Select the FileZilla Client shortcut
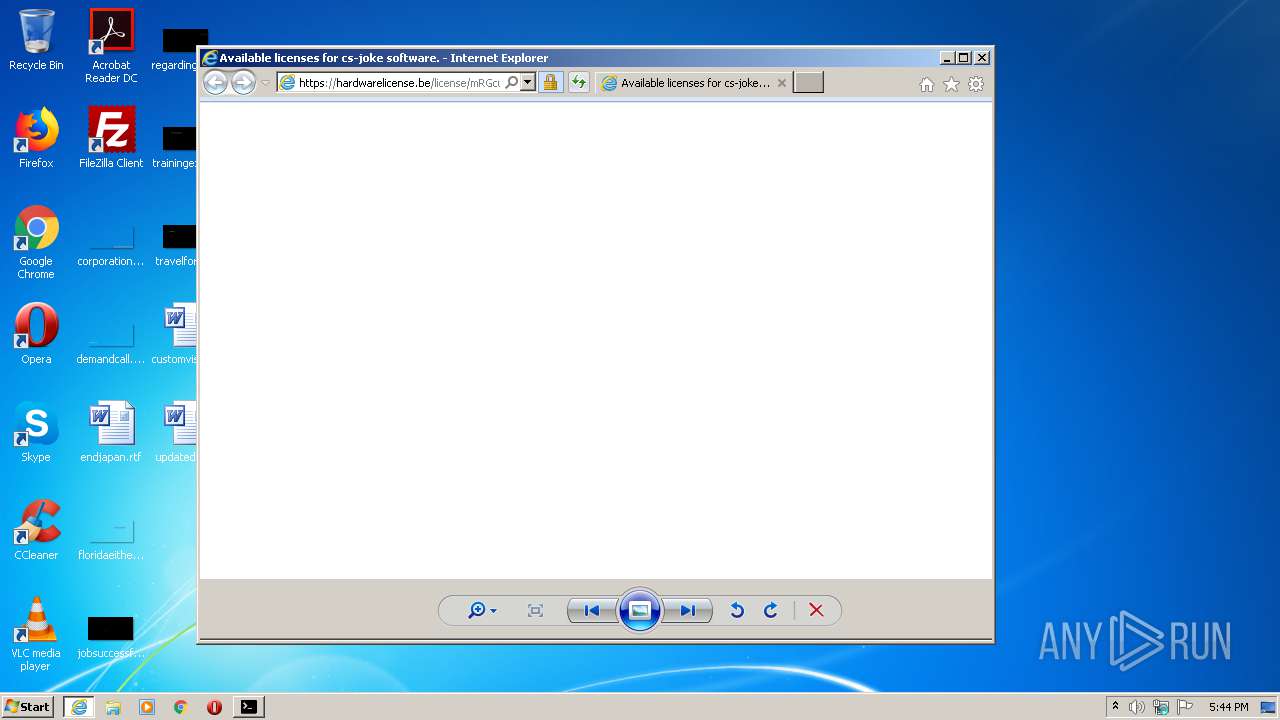Image resolution: width=1280 pixels, height=720 pixels. (x=111, y=138)
